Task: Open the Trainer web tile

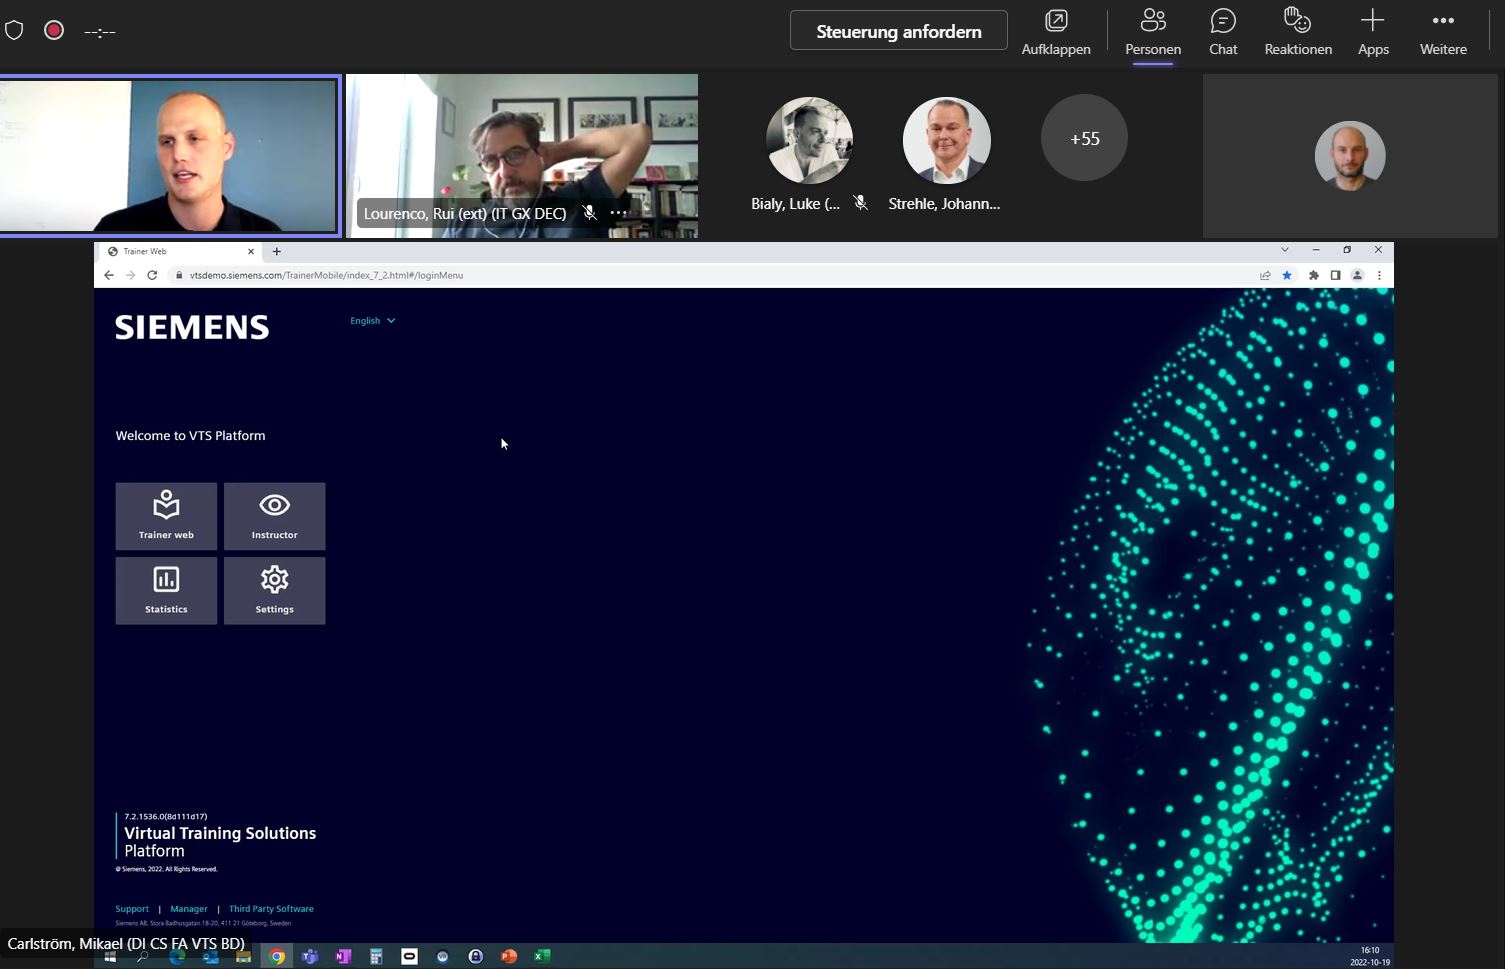Action: coord(166,516)
